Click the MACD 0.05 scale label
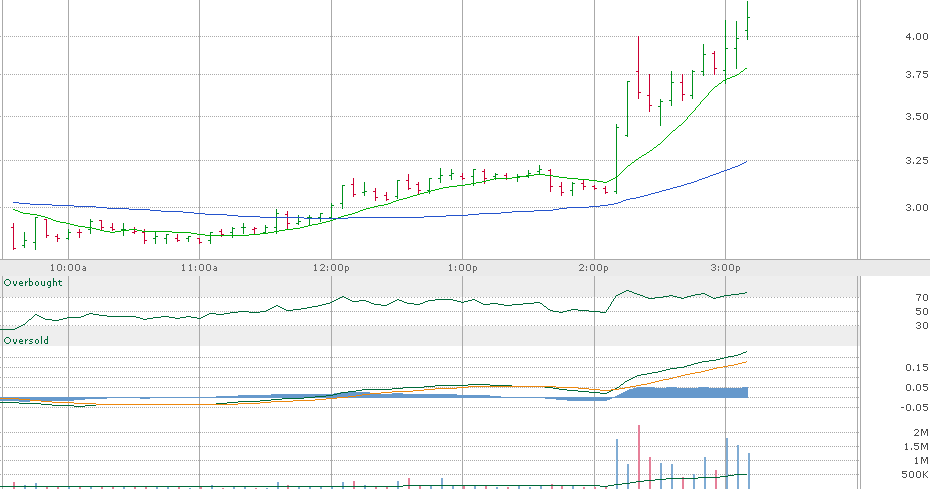This screenshot has height=489, width=930. pos(916,388)
